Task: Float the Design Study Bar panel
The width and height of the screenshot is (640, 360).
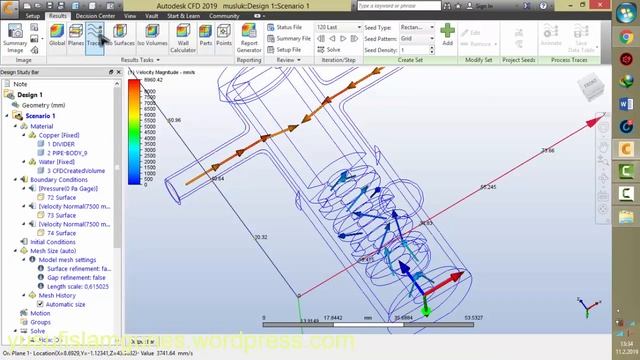Action: point(111,72)
